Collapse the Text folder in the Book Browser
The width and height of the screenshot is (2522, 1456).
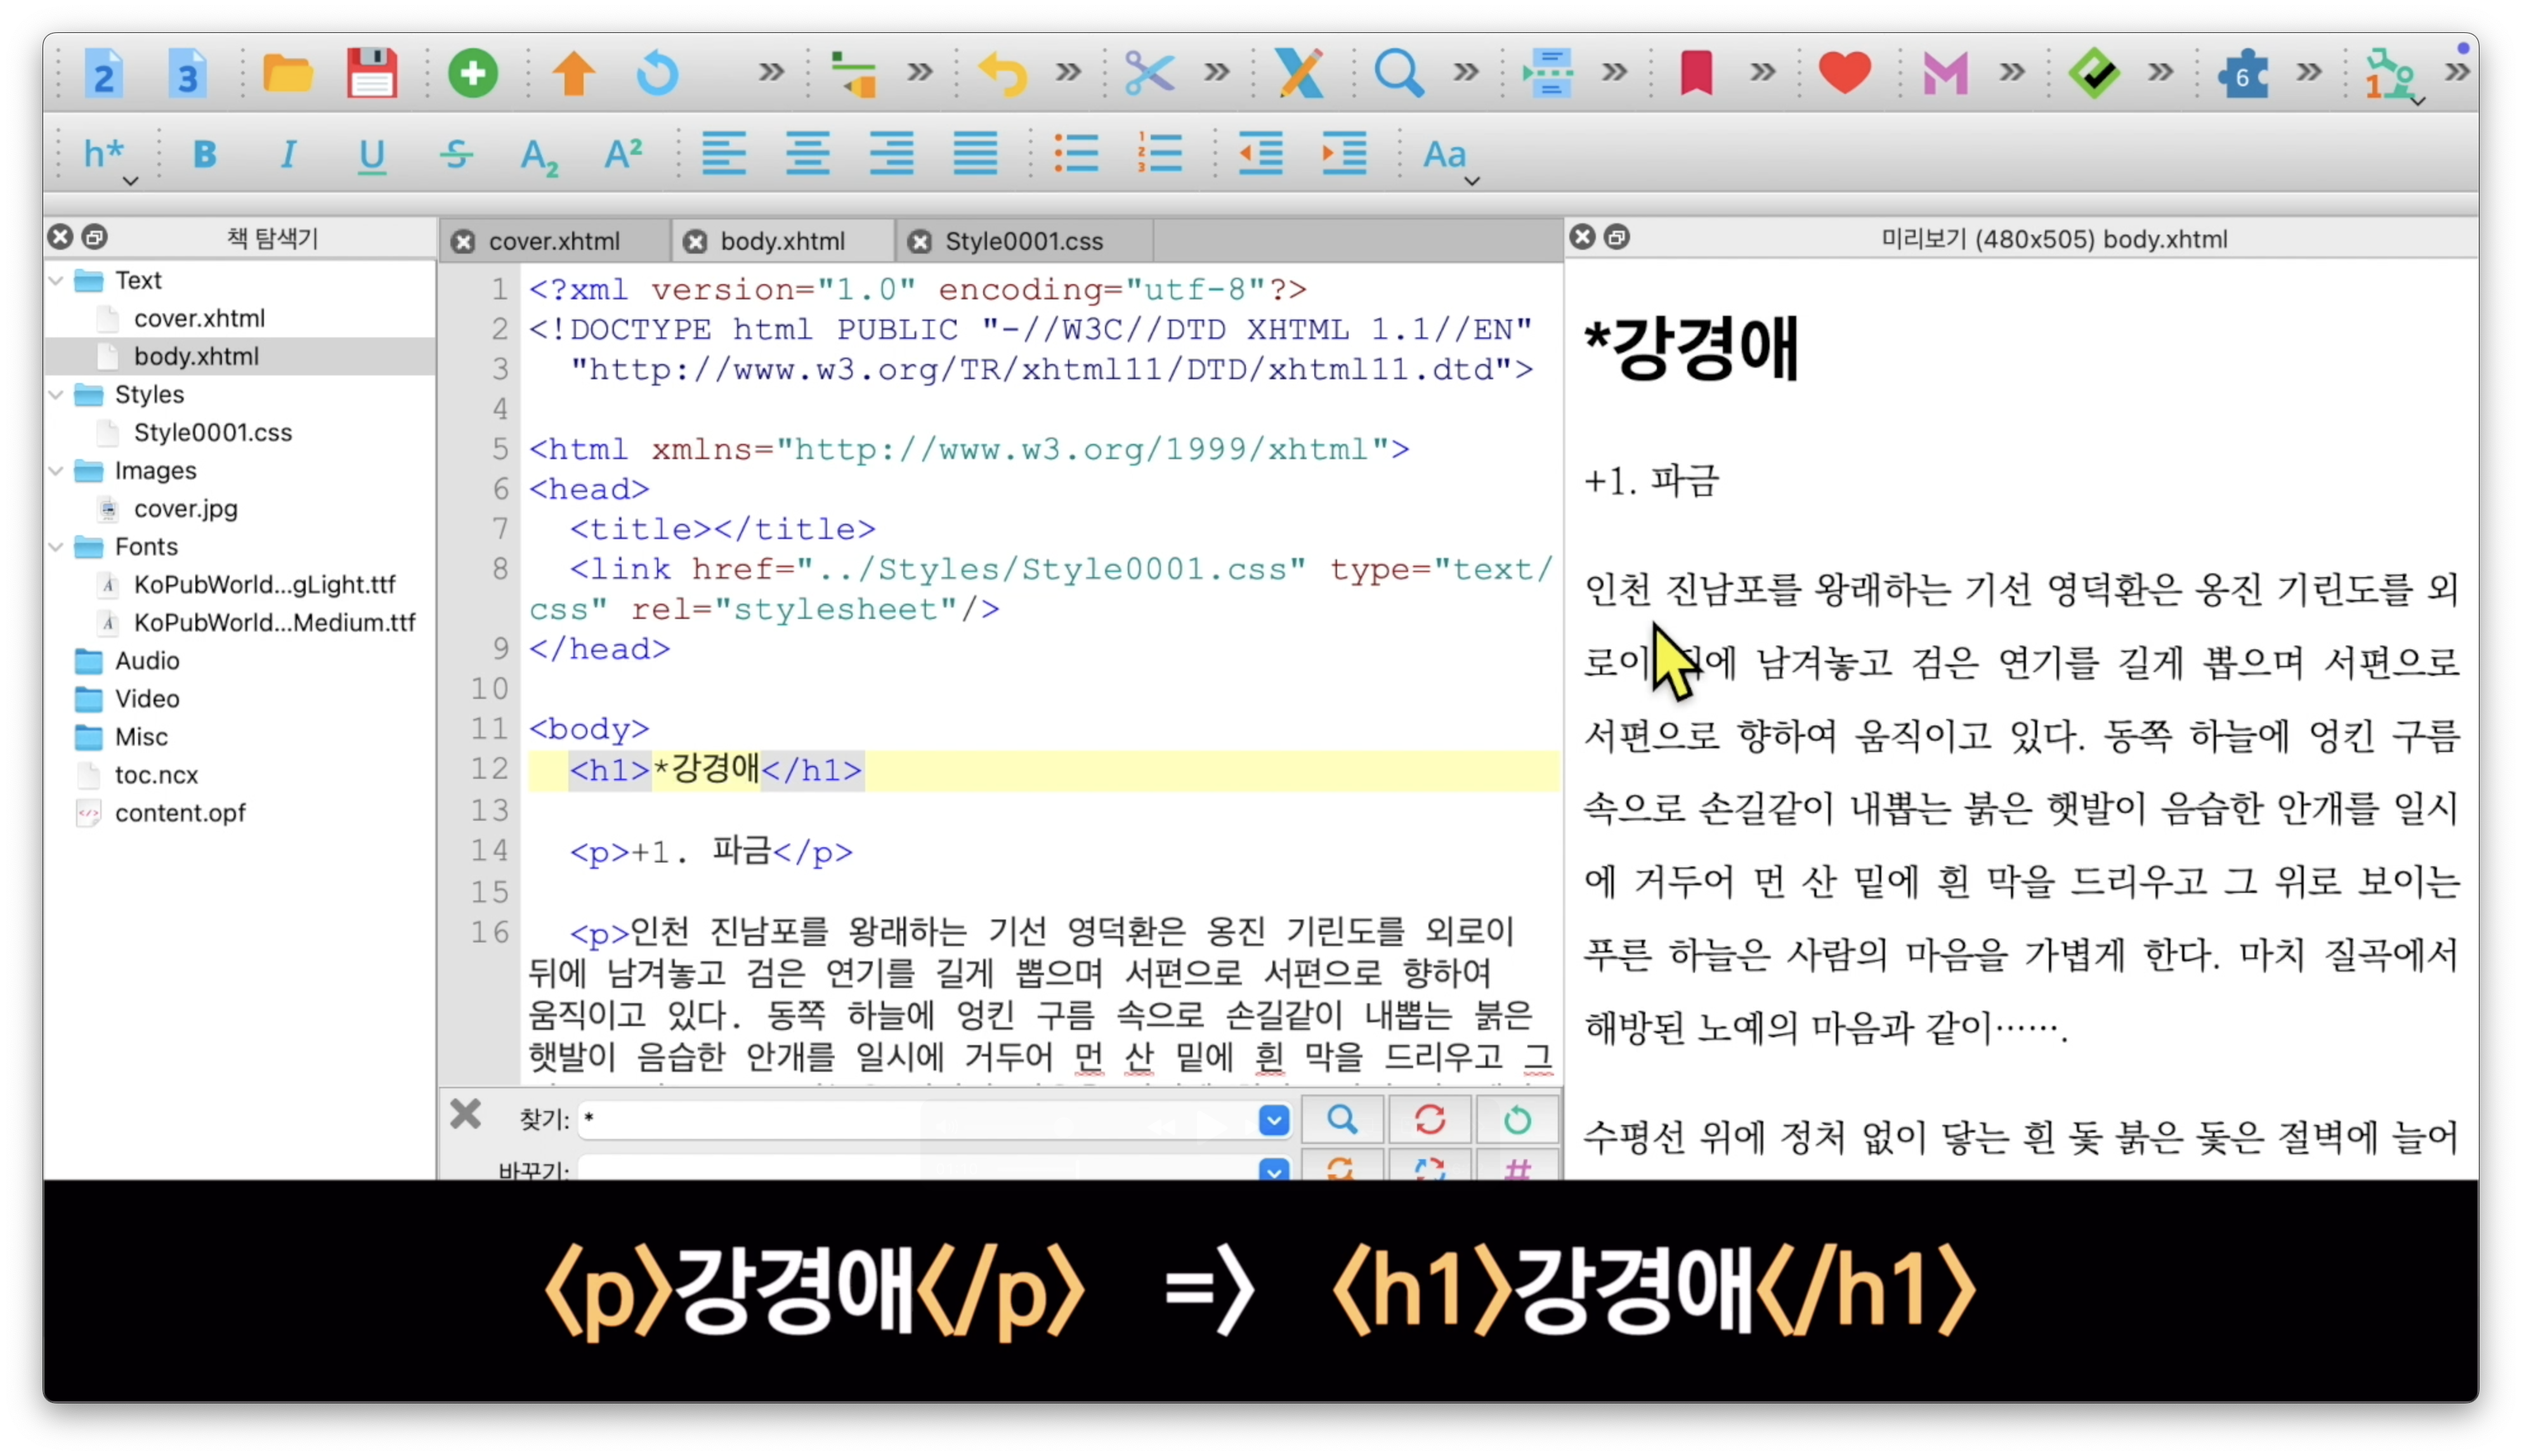click(x=57, y=280)
